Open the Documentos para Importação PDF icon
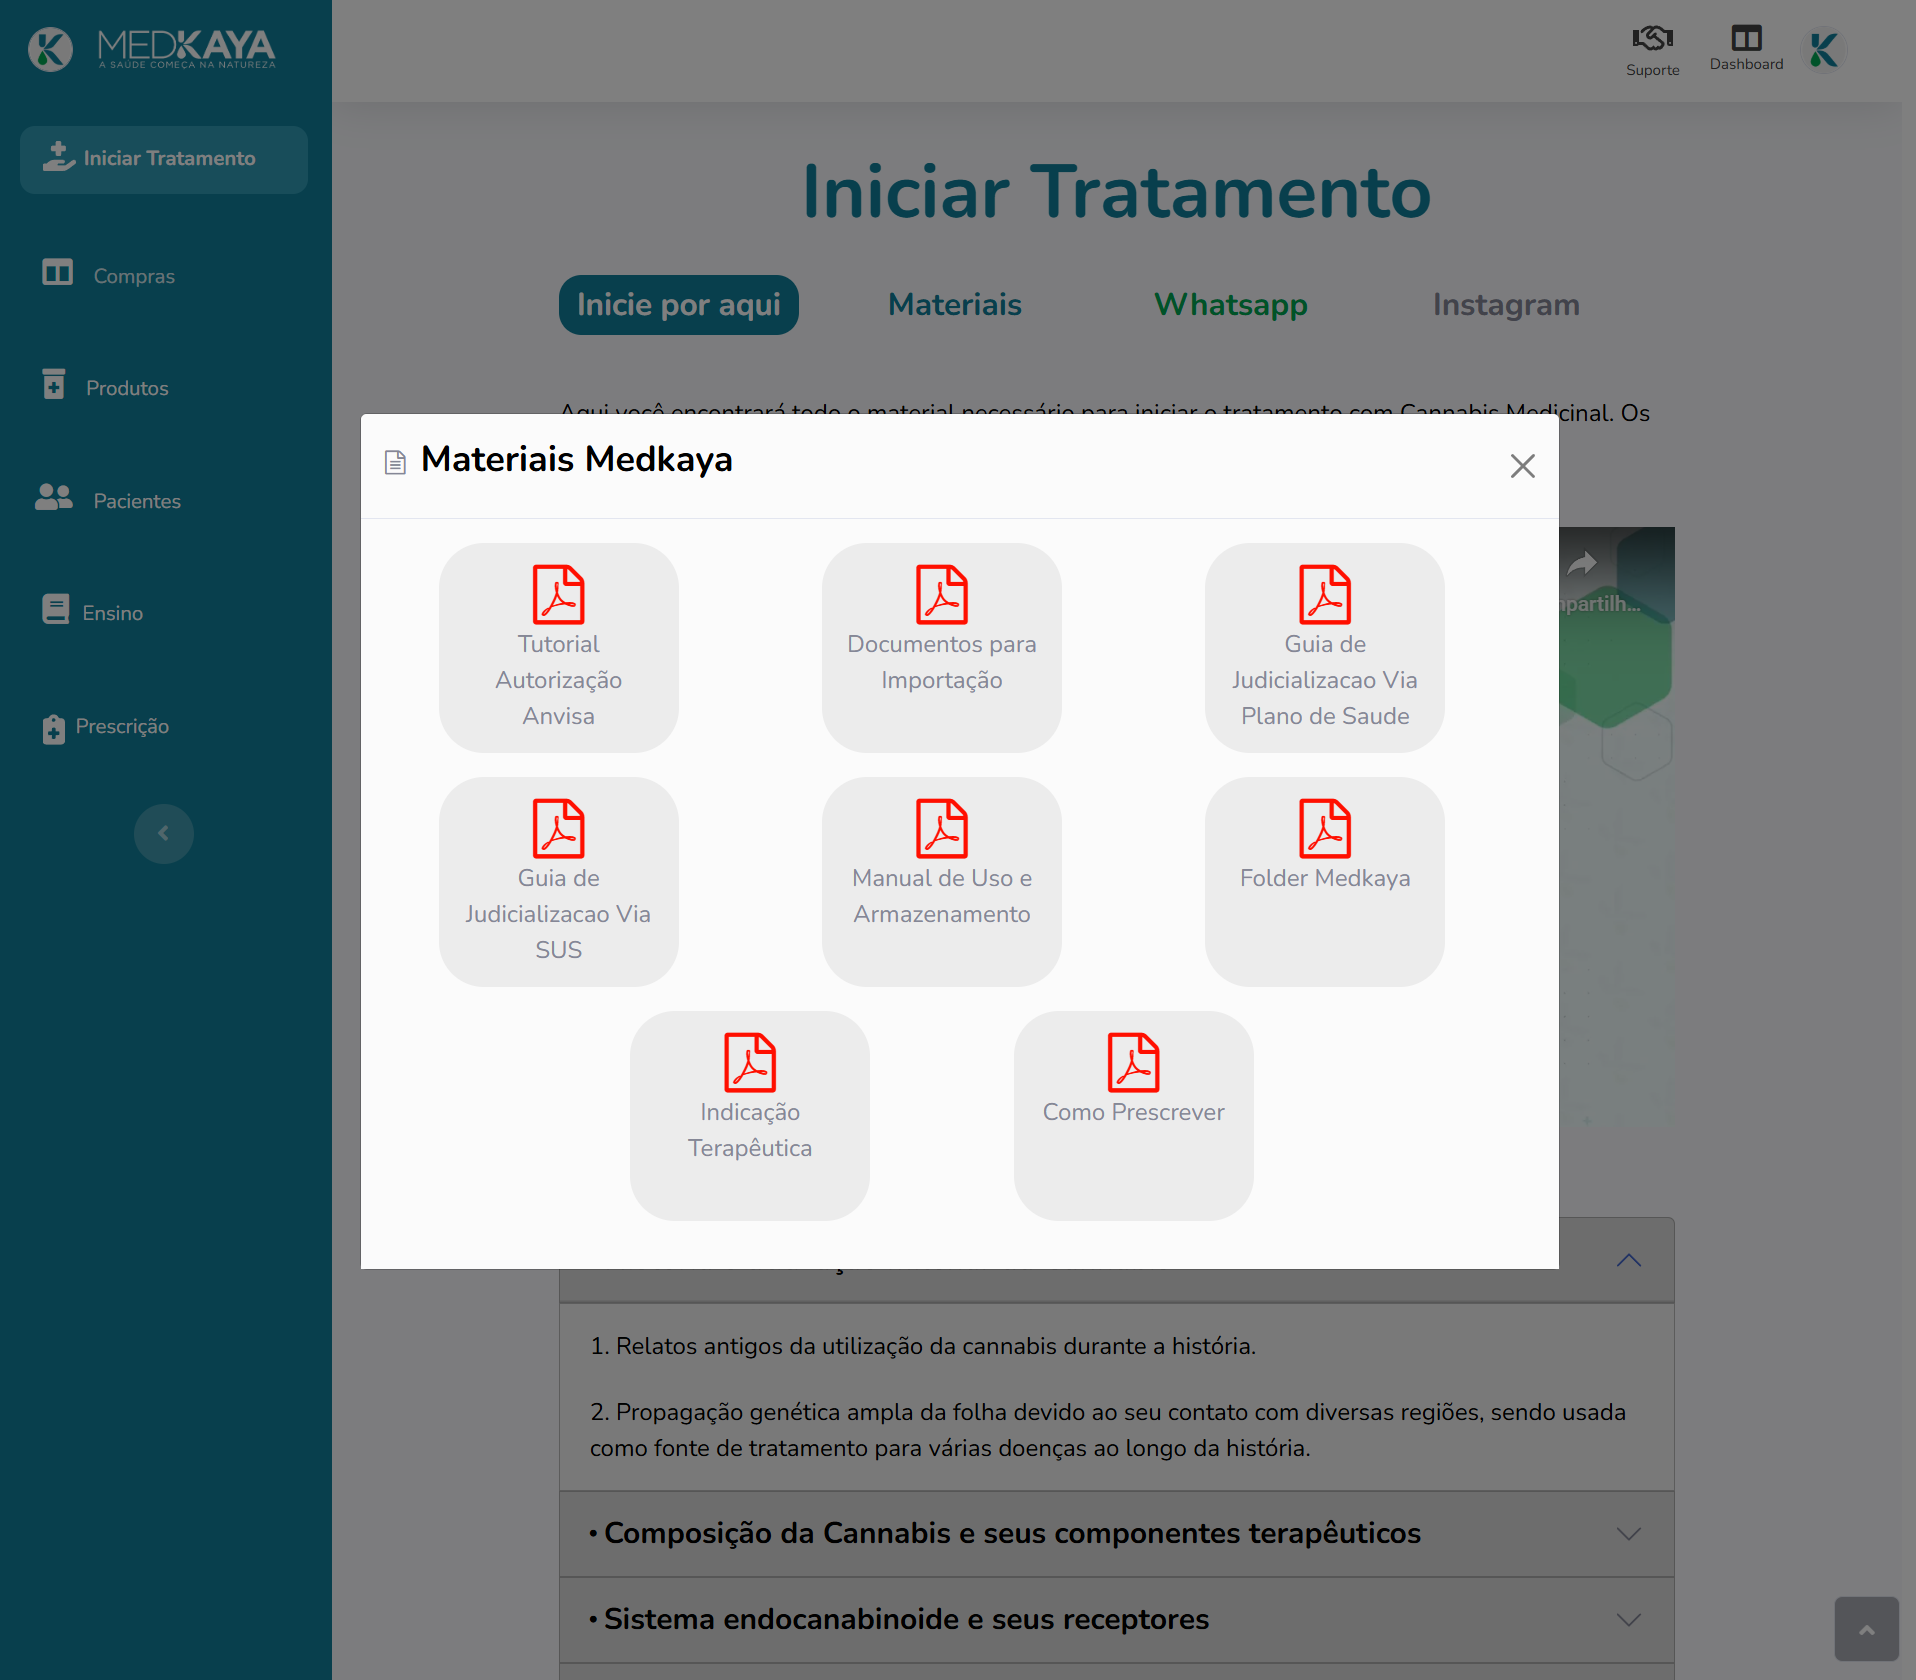 coord(941,595)
